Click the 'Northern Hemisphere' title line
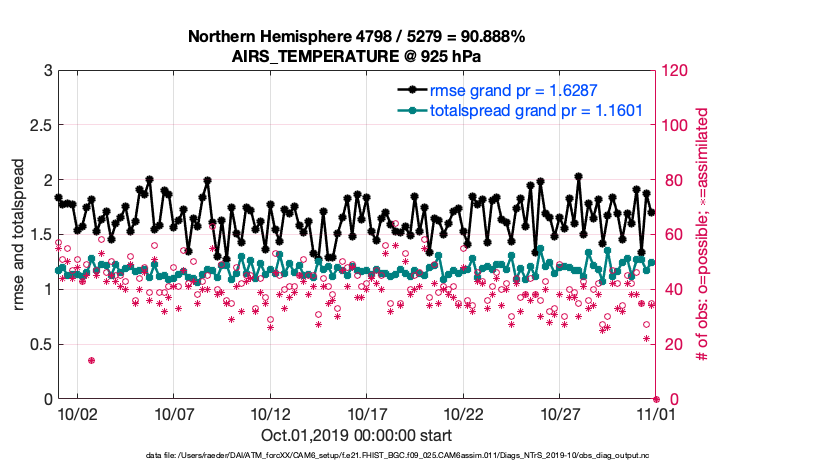This screenshot has height=470, width=830. coord(356,37)
